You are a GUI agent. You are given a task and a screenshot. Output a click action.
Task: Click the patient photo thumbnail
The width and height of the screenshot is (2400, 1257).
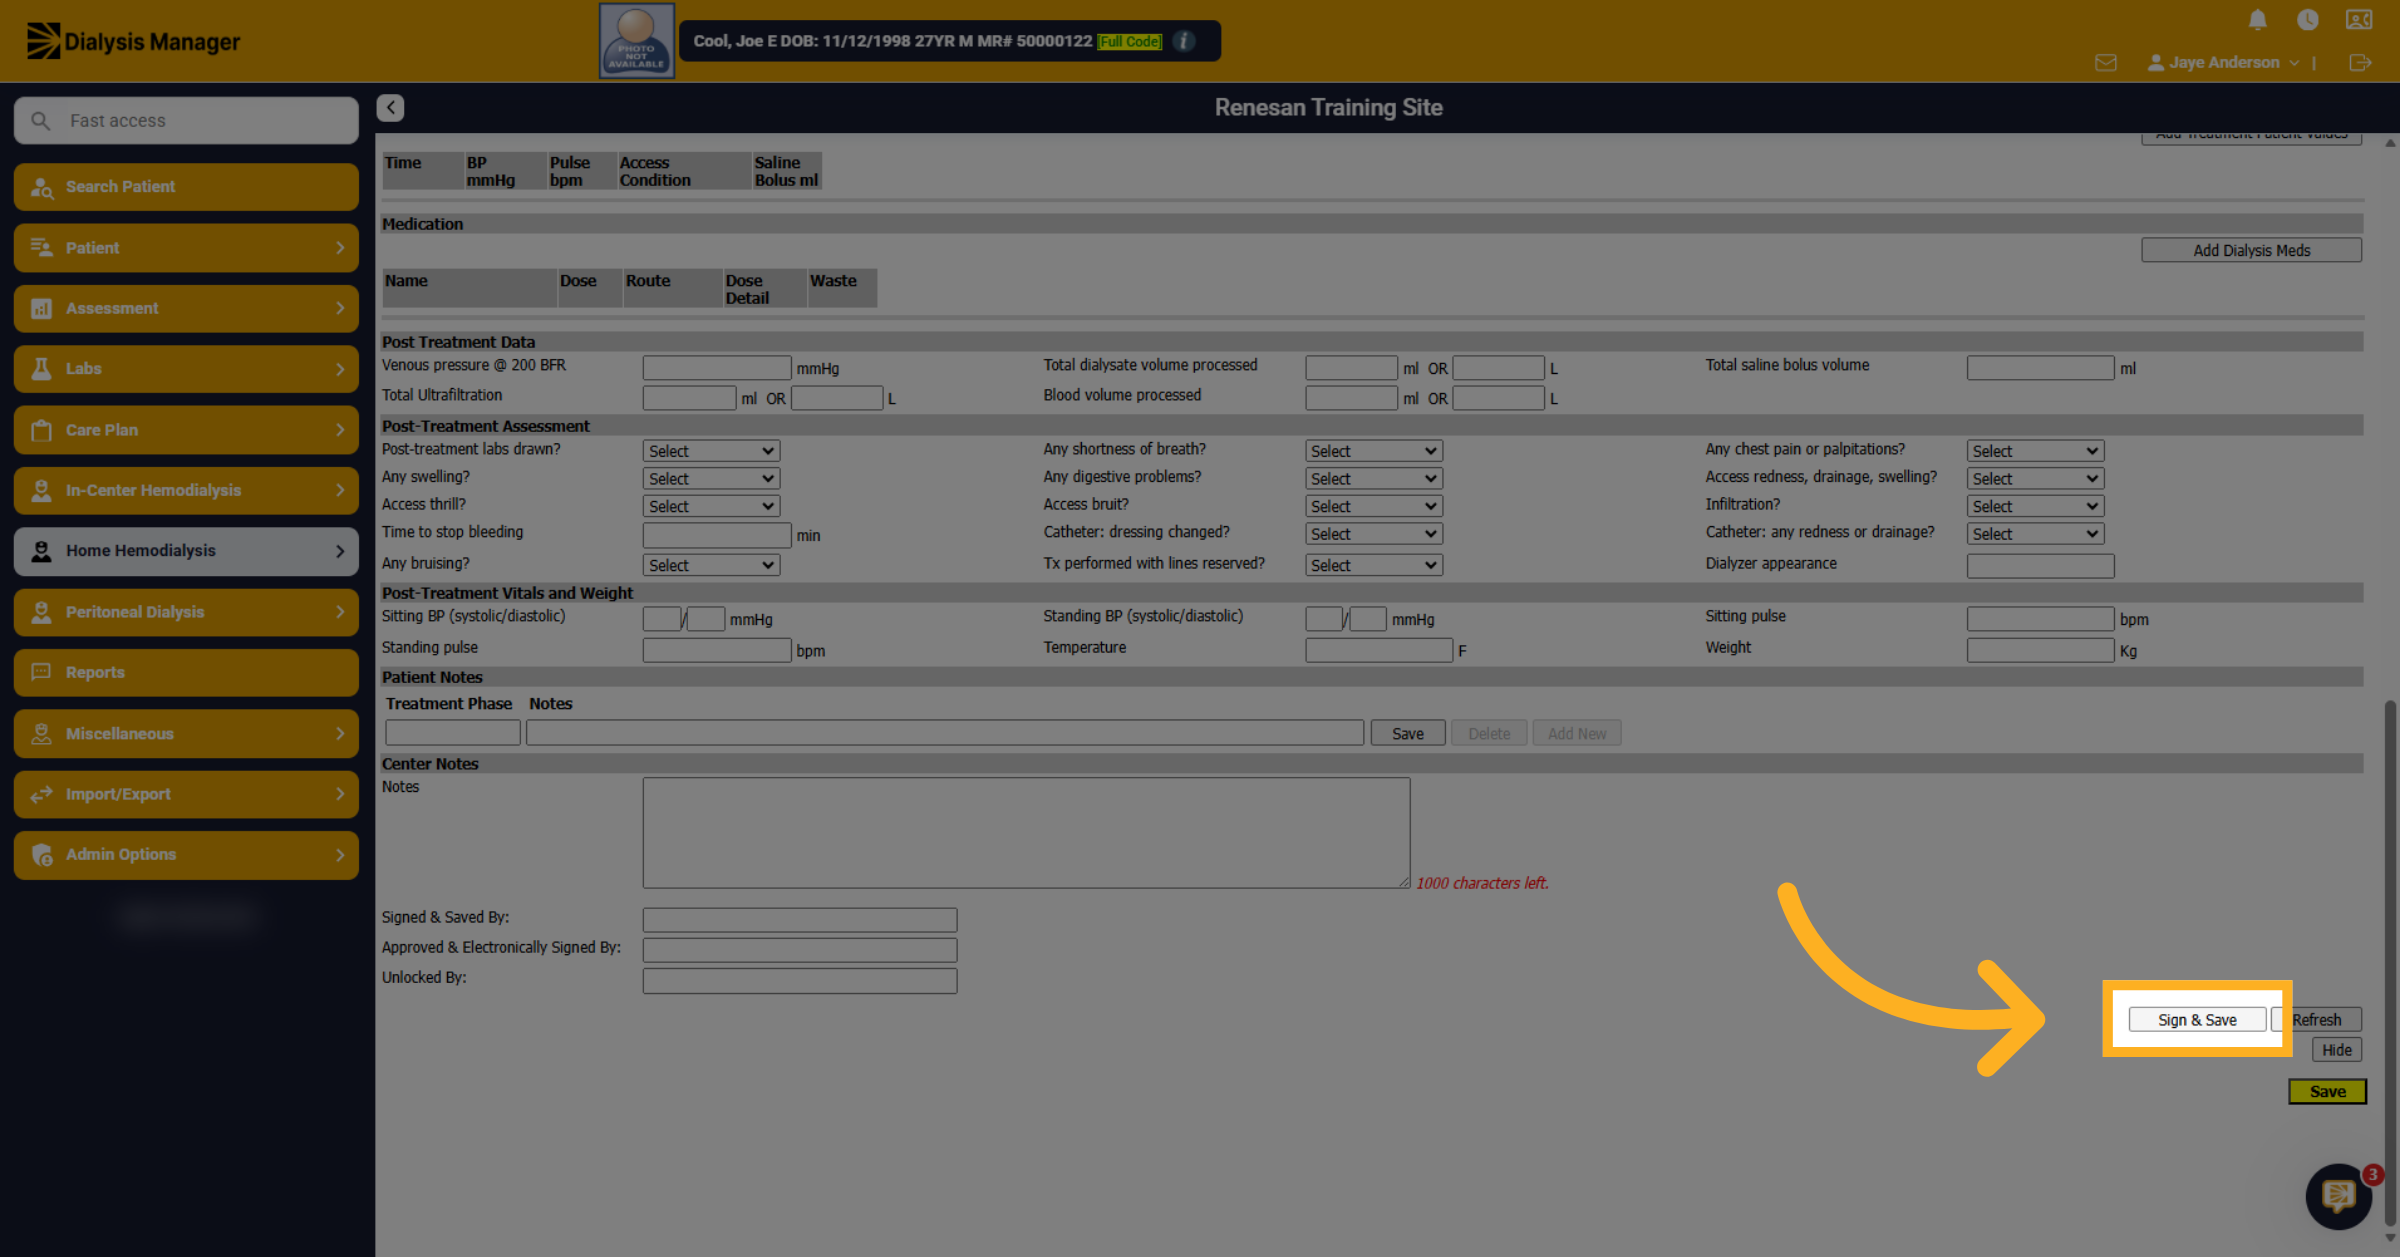pyautogui.click(x=636, y=41)
